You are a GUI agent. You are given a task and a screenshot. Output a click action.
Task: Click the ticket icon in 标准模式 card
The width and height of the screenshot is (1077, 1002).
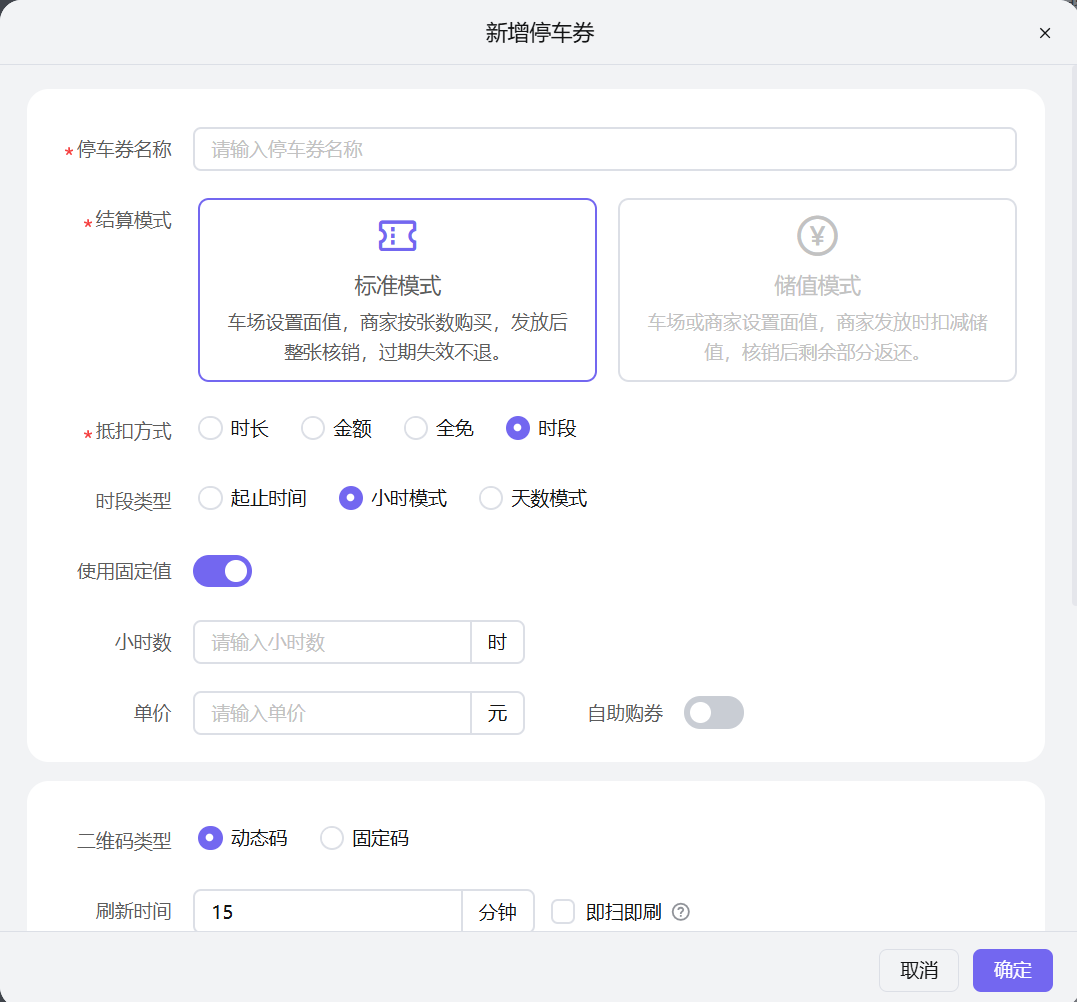(x=396, y=236)
